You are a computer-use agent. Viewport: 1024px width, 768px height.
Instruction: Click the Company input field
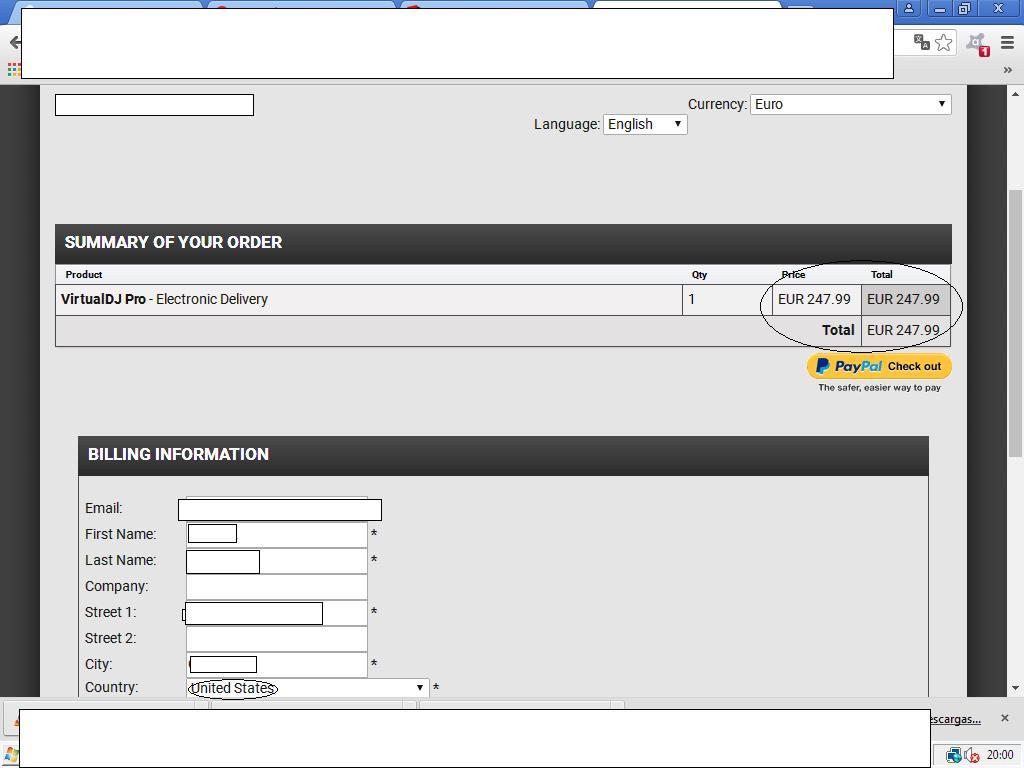276,586
